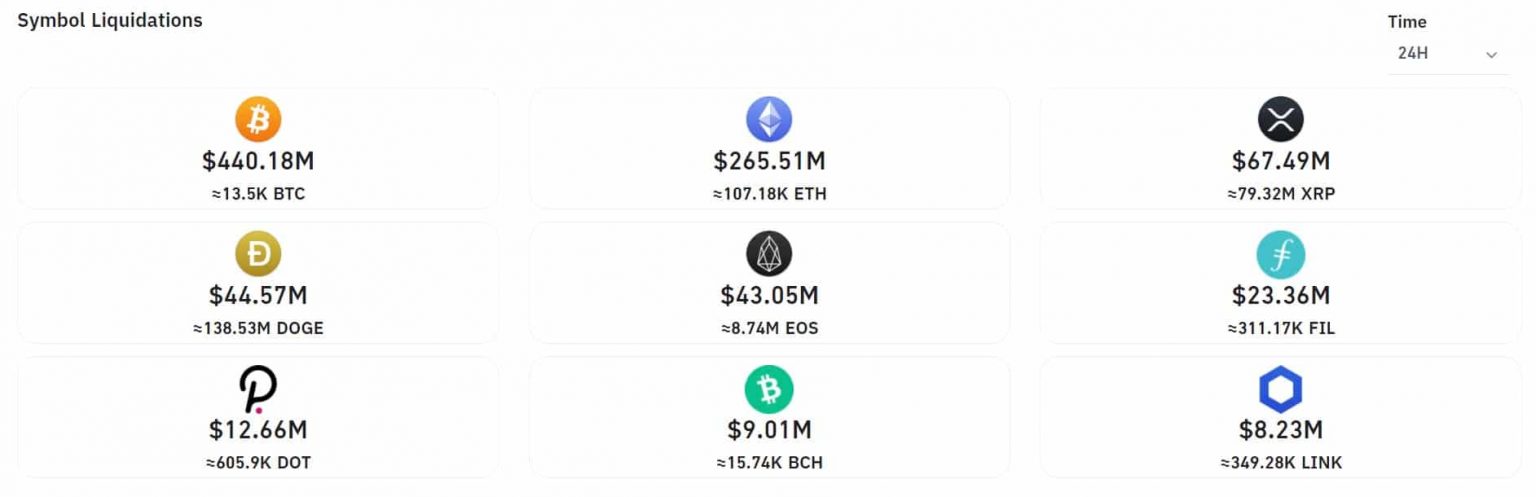Click the ≈15.74K BCH quantity text
This screenshot has width=1536, height=497.
pos(769,463)
